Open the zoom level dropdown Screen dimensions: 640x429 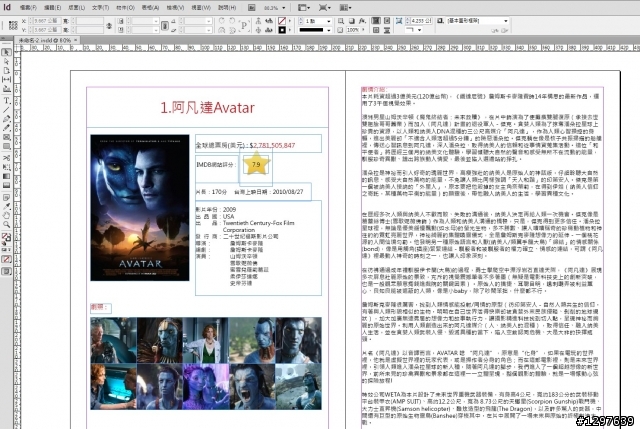[x=284, y=8]
